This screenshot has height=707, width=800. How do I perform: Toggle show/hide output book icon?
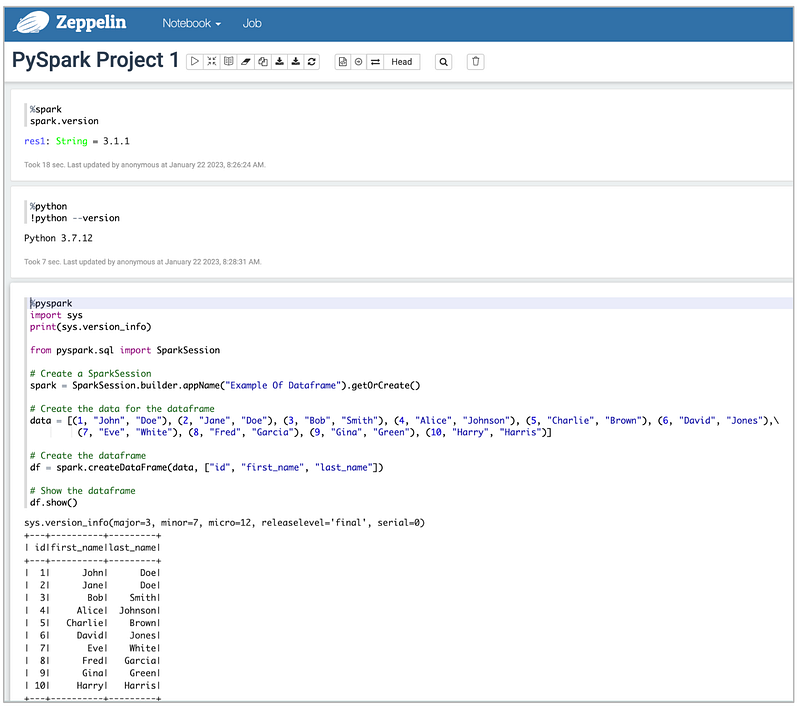tap(229, 62)
